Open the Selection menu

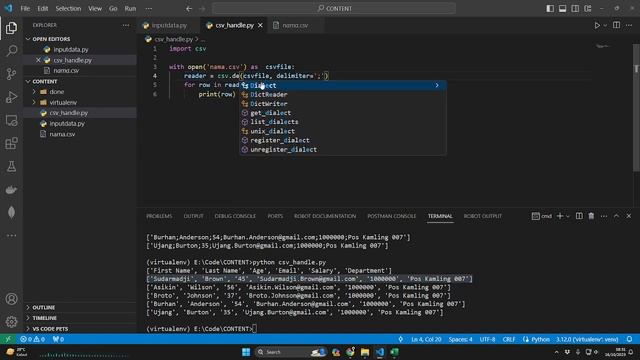pyautogui.click(x=68, y=9)
